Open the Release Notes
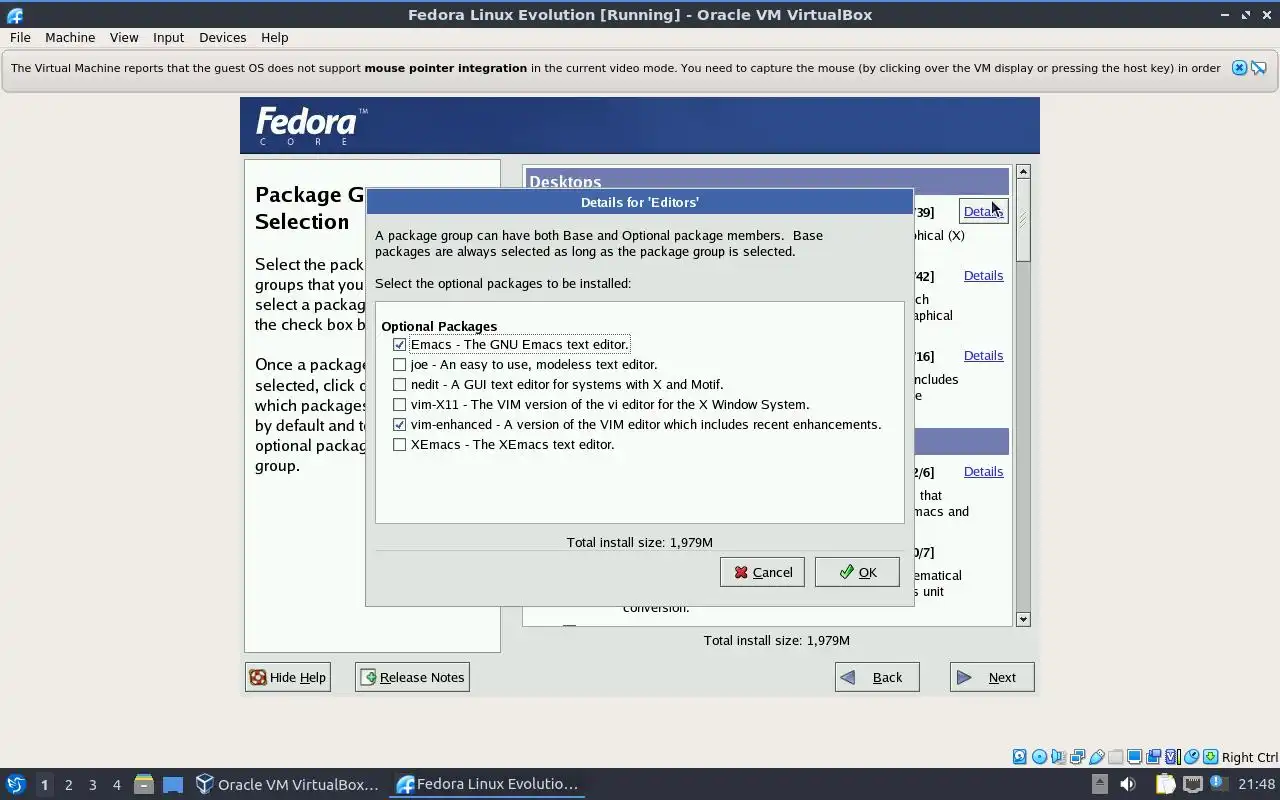The image size is (1280, 800). pos(412,677)
